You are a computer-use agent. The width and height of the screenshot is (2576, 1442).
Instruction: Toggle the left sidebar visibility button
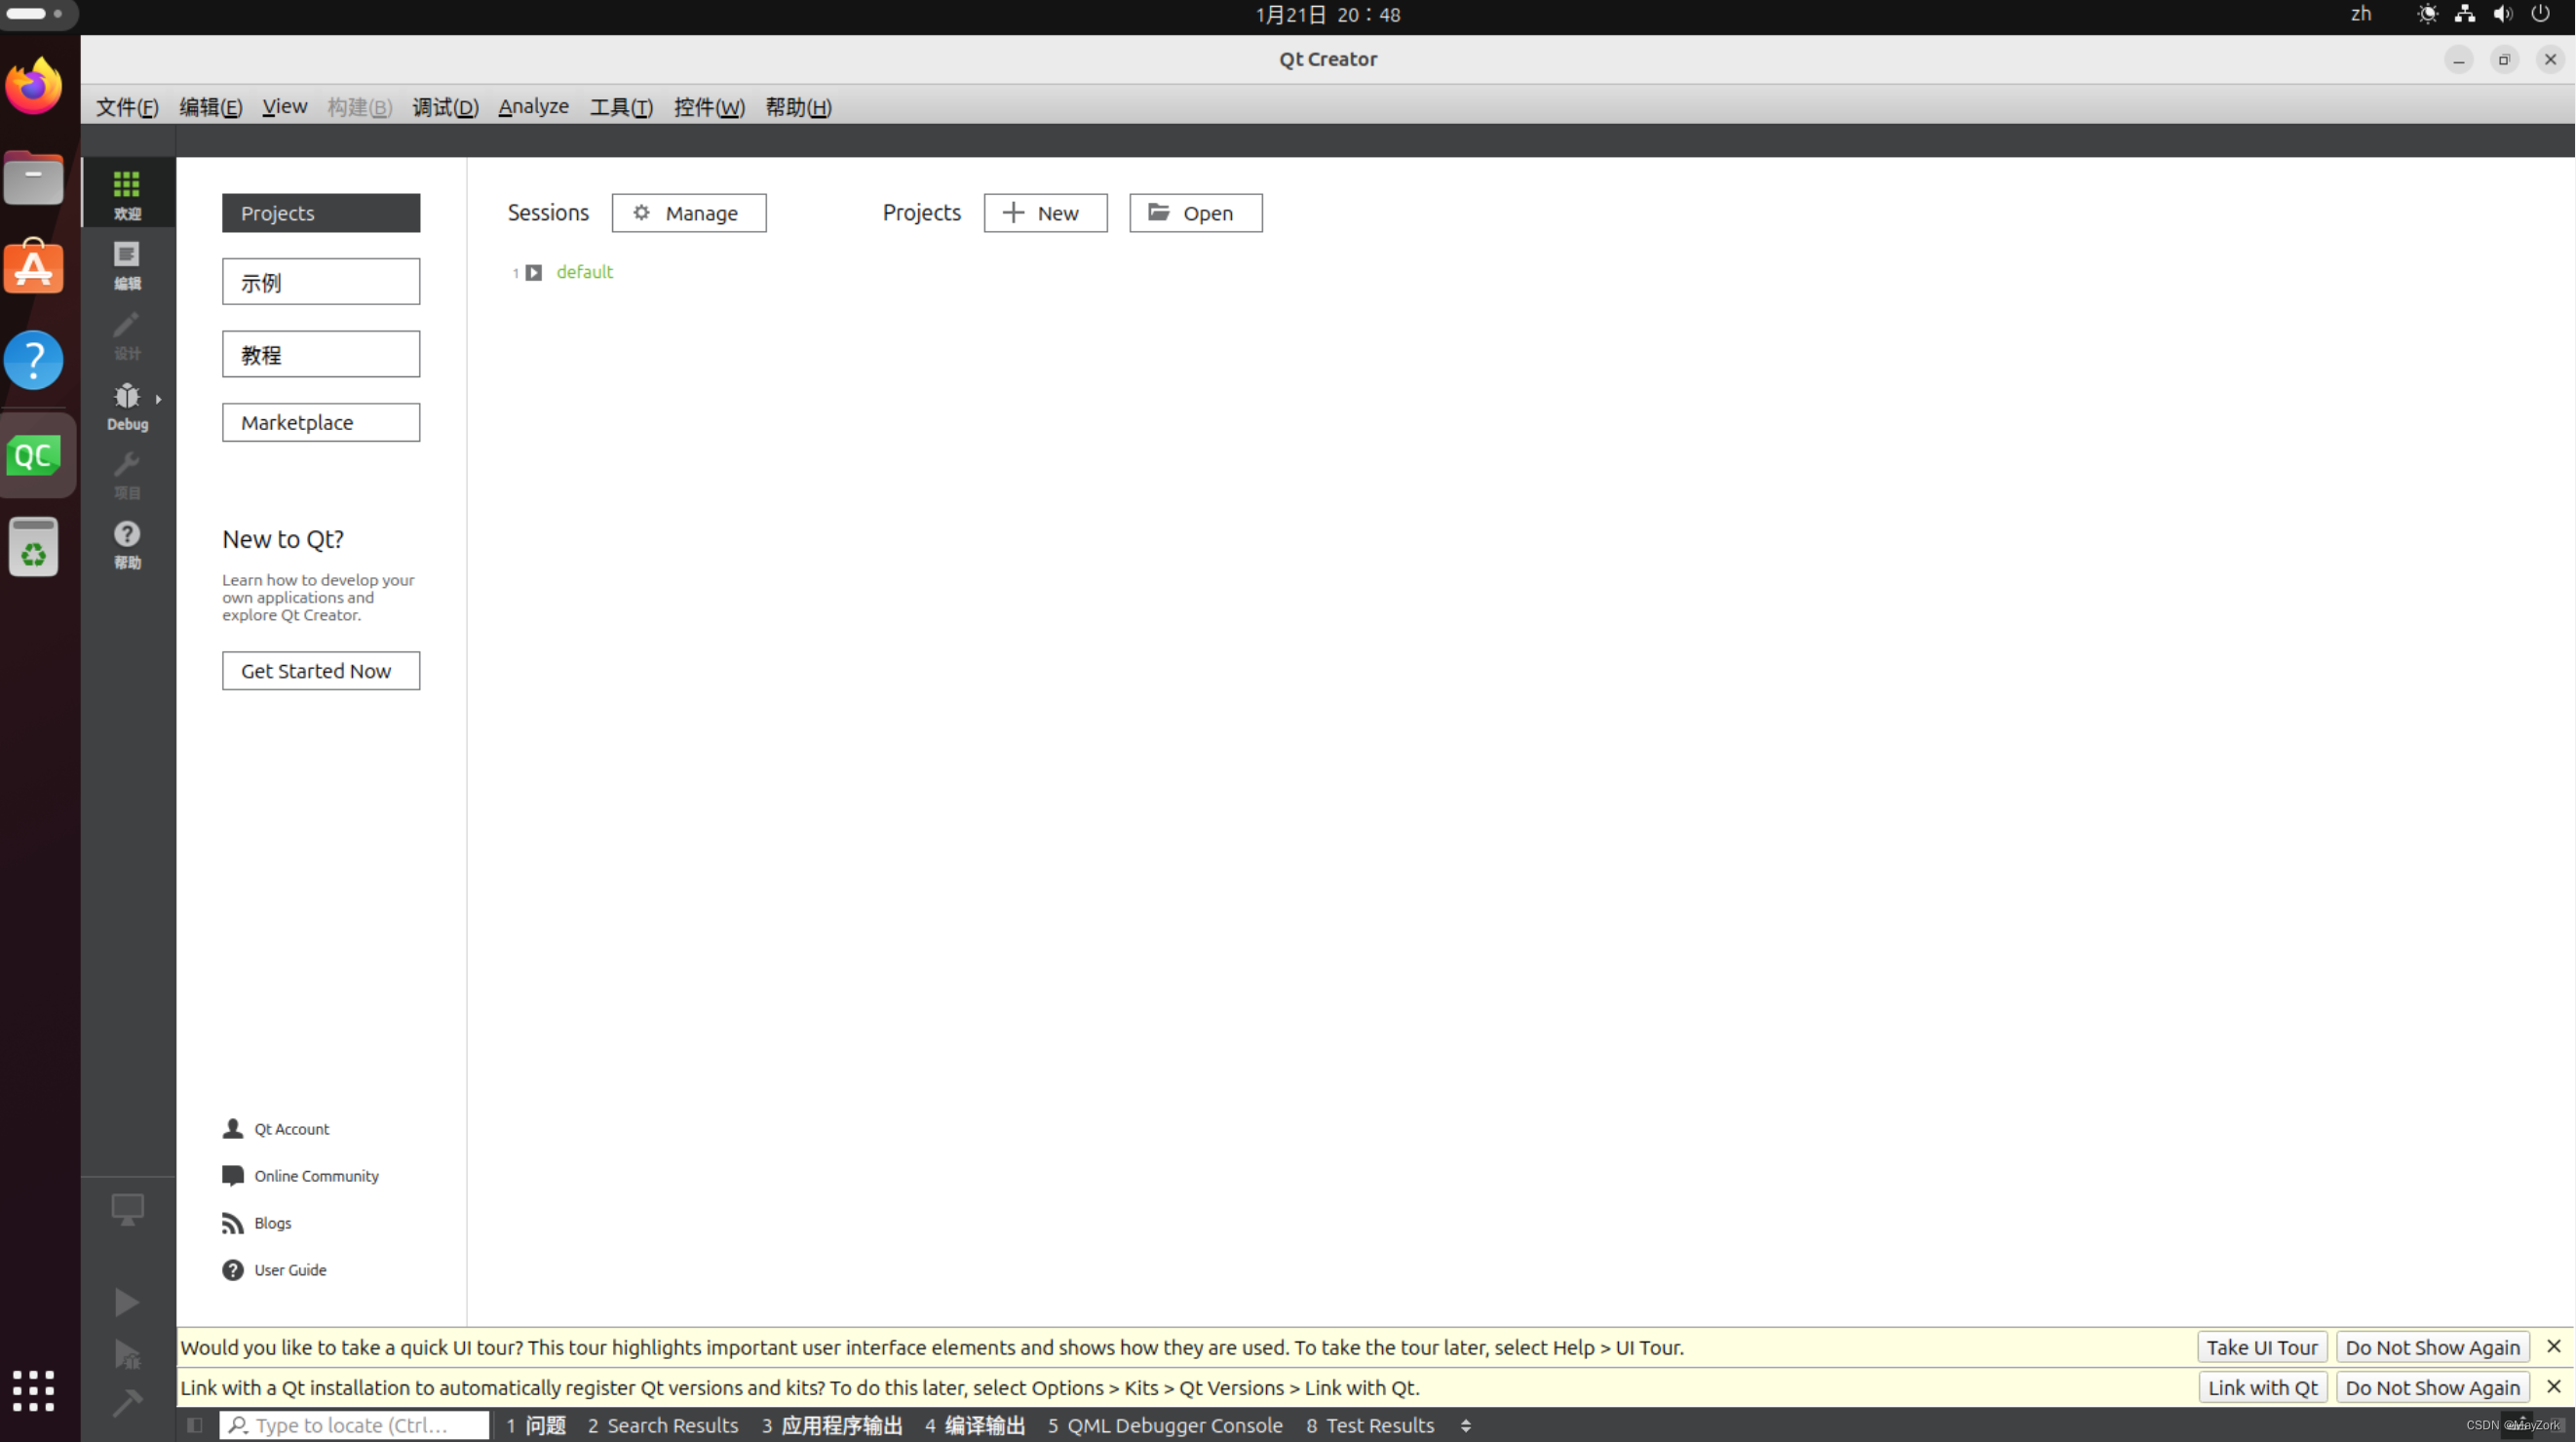(195, 1425)
